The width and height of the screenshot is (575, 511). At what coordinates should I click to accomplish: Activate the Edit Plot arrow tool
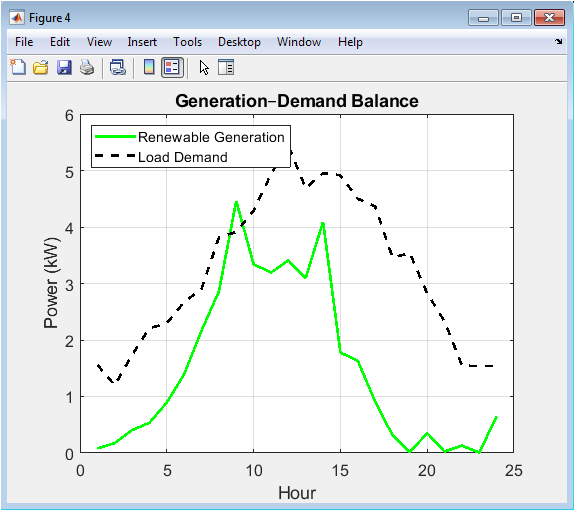(x=204, y=68)
